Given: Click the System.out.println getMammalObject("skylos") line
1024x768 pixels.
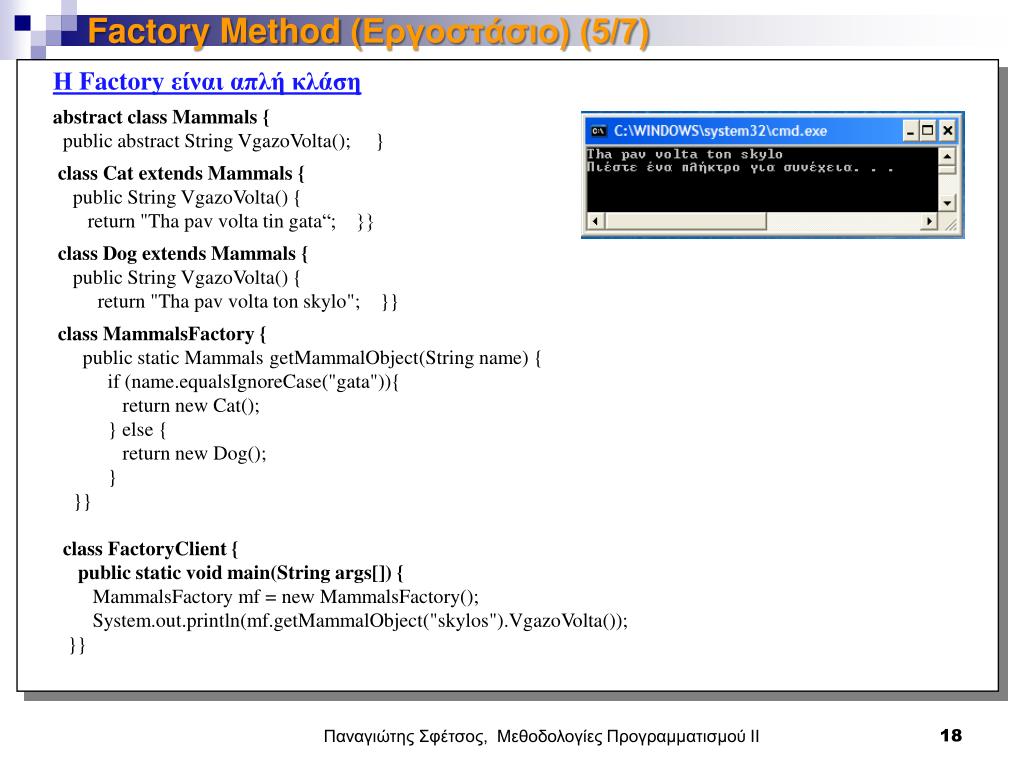Looking at the screenshot, I should click(x=360, y=621).
